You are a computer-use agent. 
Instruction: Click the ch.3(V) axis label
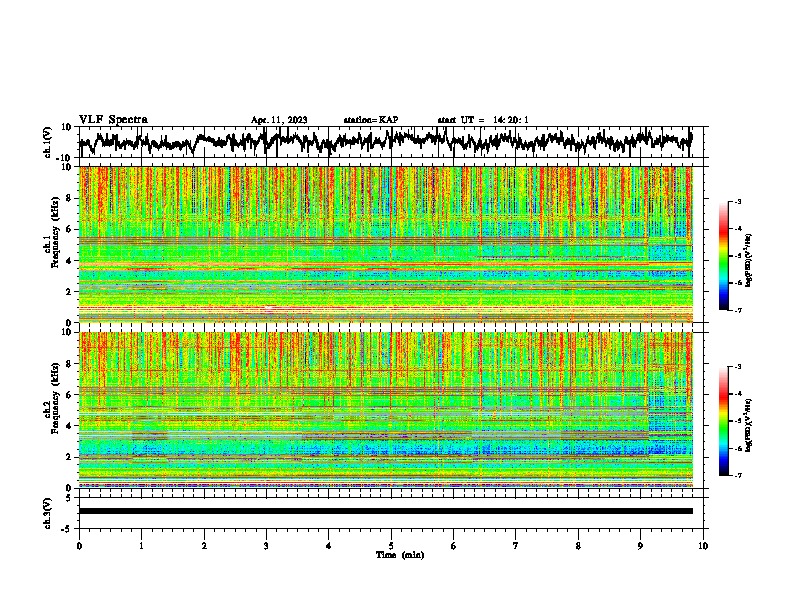[x=48, y=513]
